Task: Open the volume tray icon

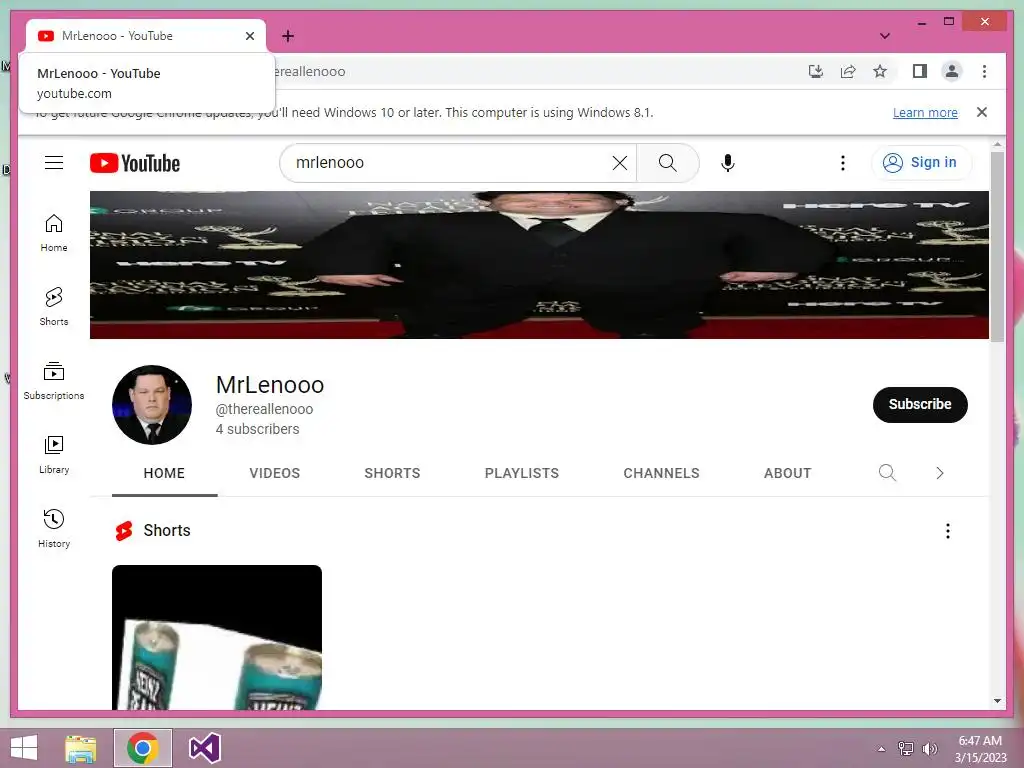Action: pos(929,748)
